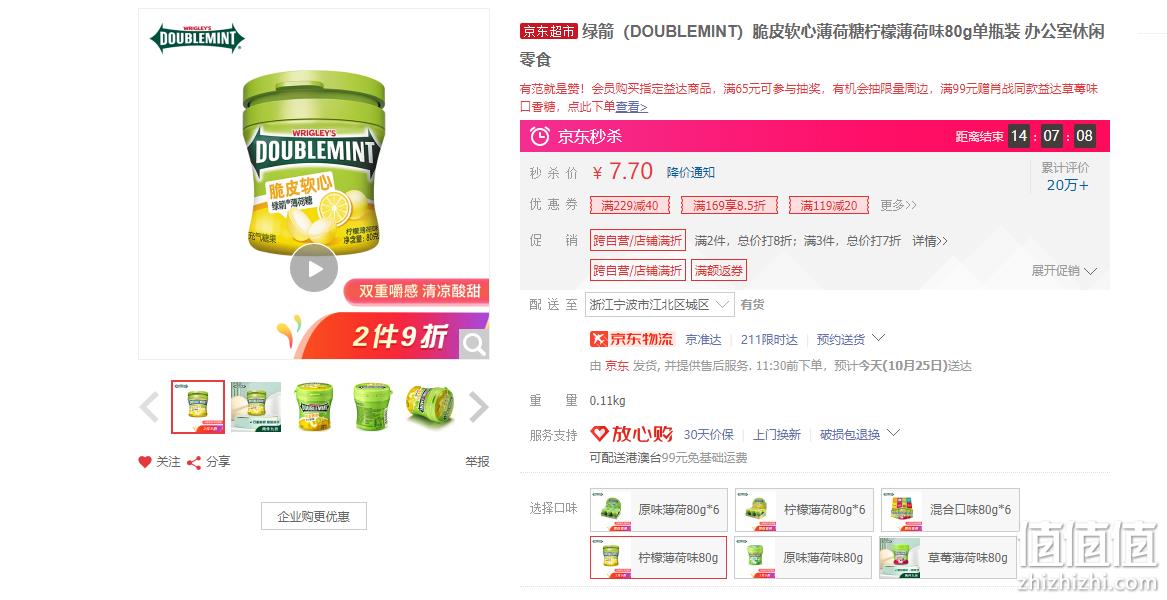
Task: Expand the 预约送货 delivery options arrow
Action: point(878,338)
